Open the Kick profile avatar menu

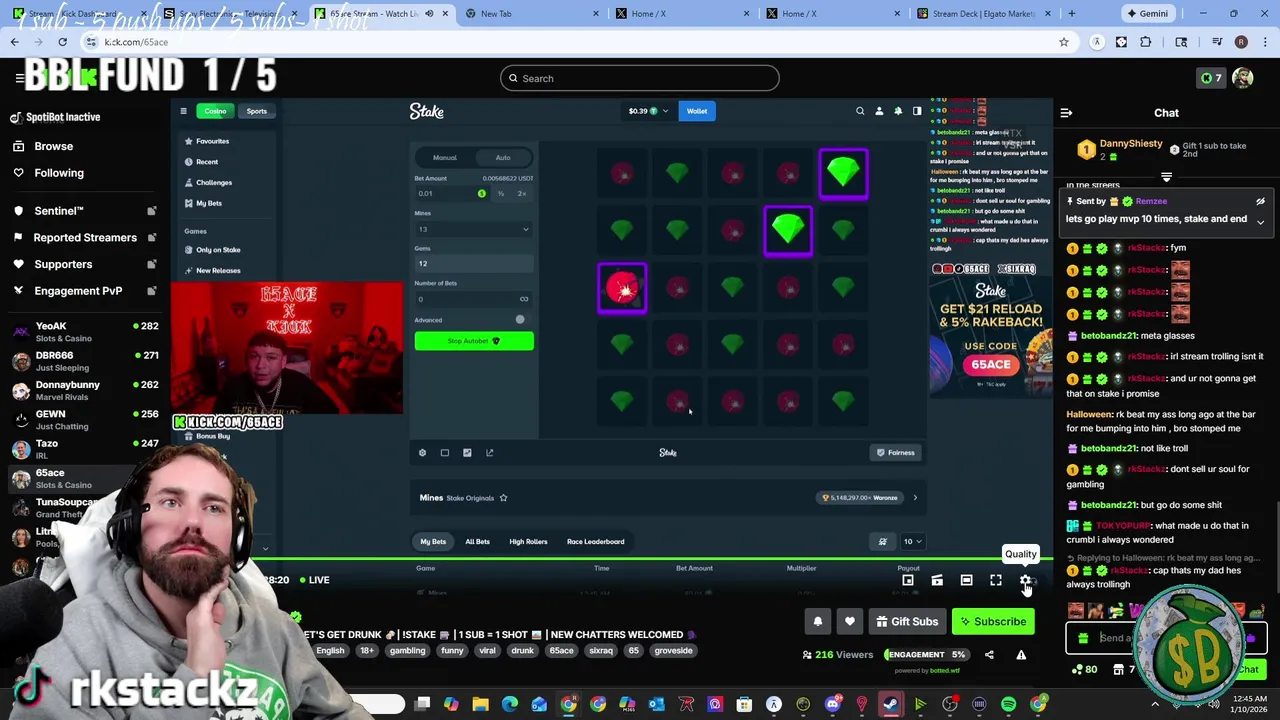[x=1243, y=78]
